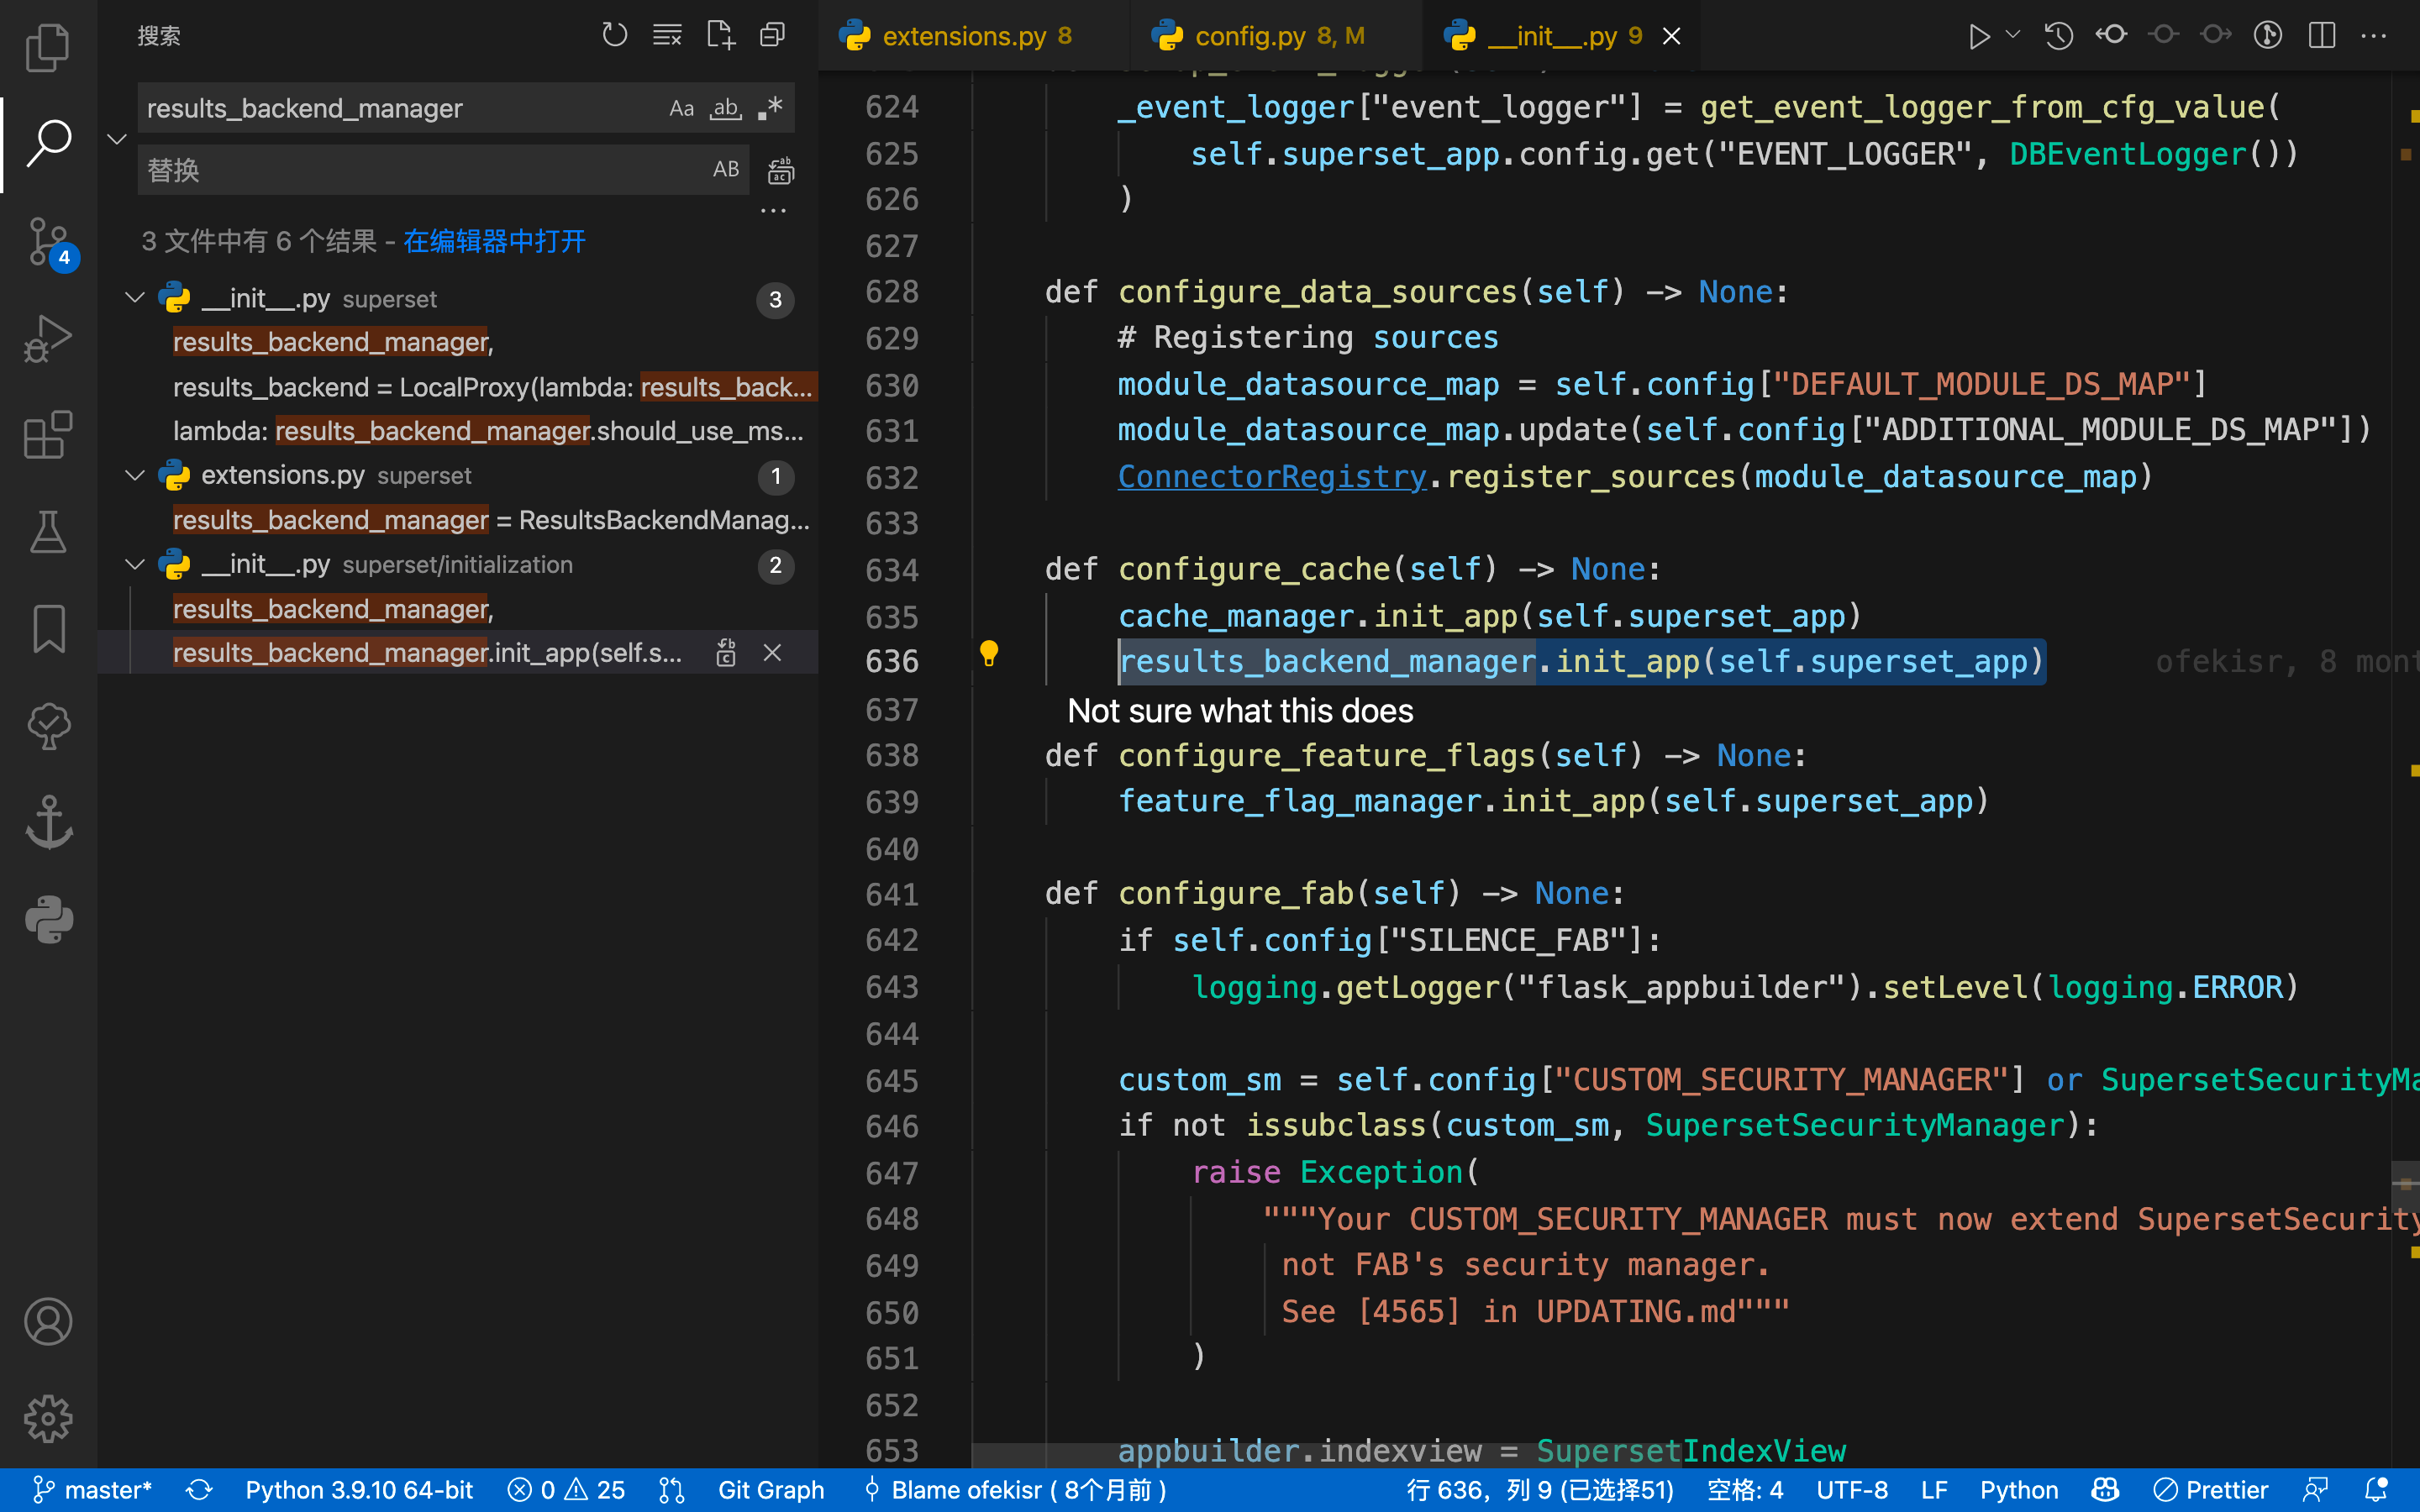Run the Python file with the play button
The width and height of the screenshot is (2420, 1512).
click(x=1978, y=36)
